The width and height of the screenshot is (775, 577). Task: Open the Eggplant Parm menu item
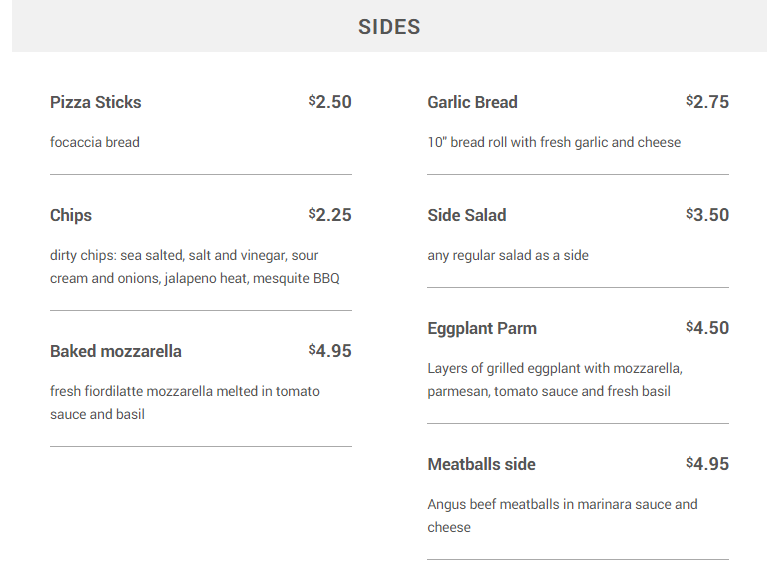482,328
